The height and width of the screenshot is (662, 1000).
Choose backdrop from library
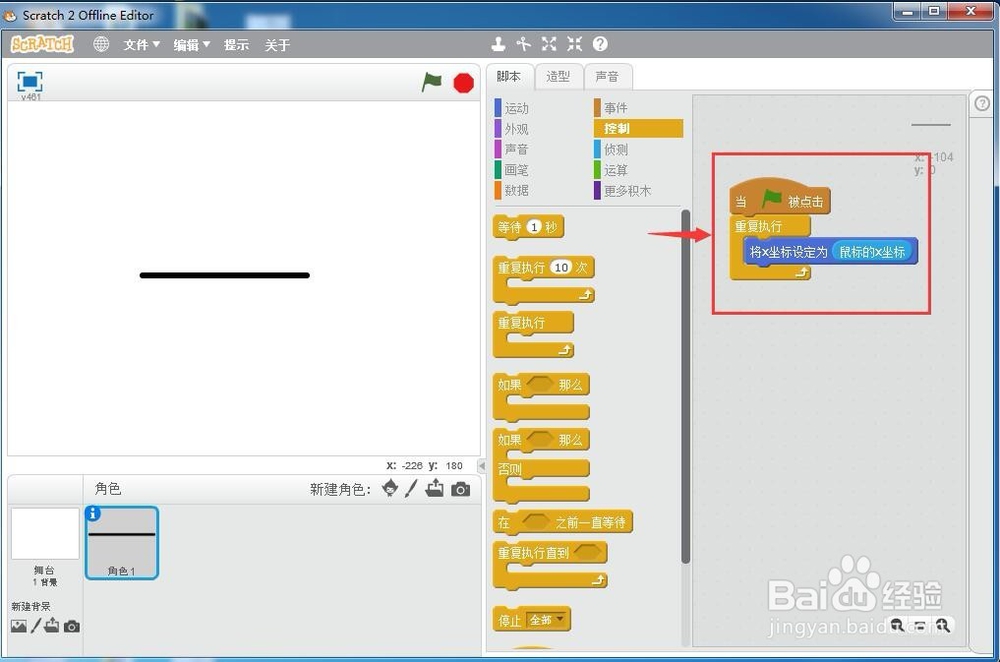click(18, 626)
